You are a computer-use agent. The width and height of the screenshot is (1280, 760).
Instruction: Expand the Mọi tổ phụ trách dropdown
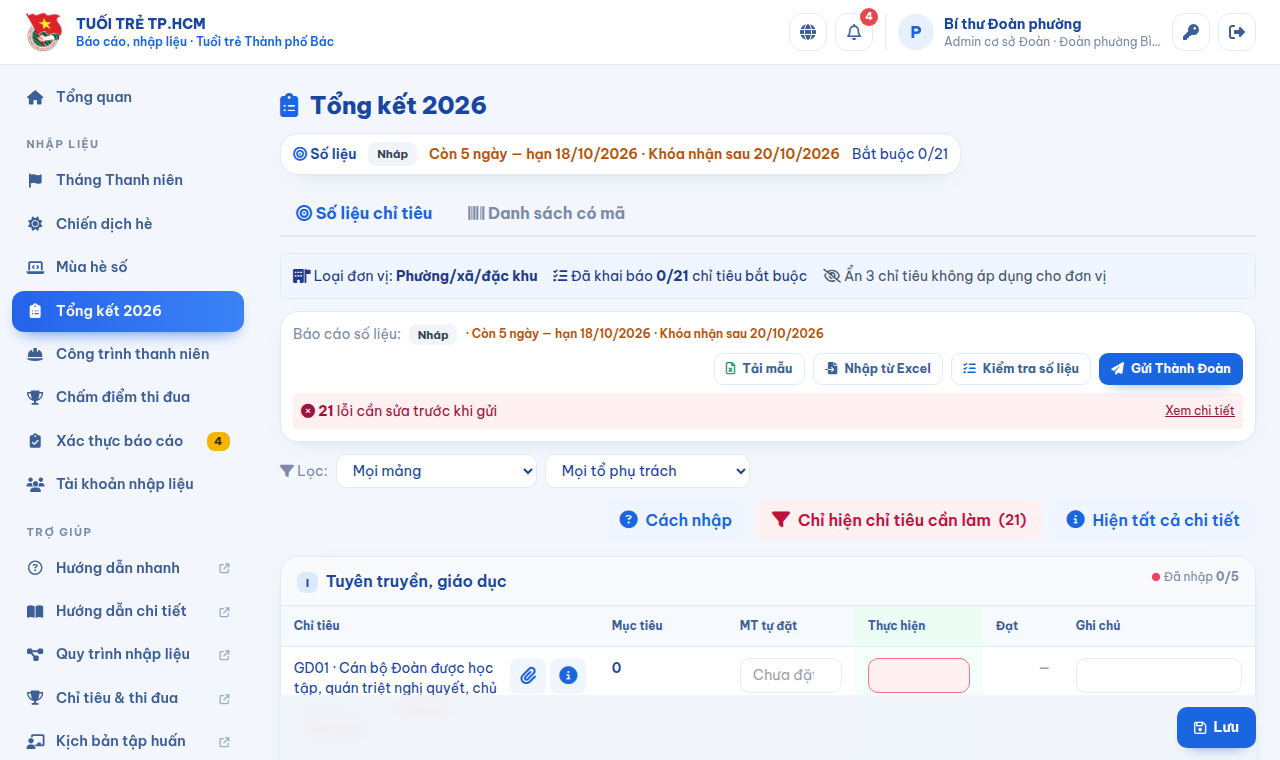tap(647, 471)
